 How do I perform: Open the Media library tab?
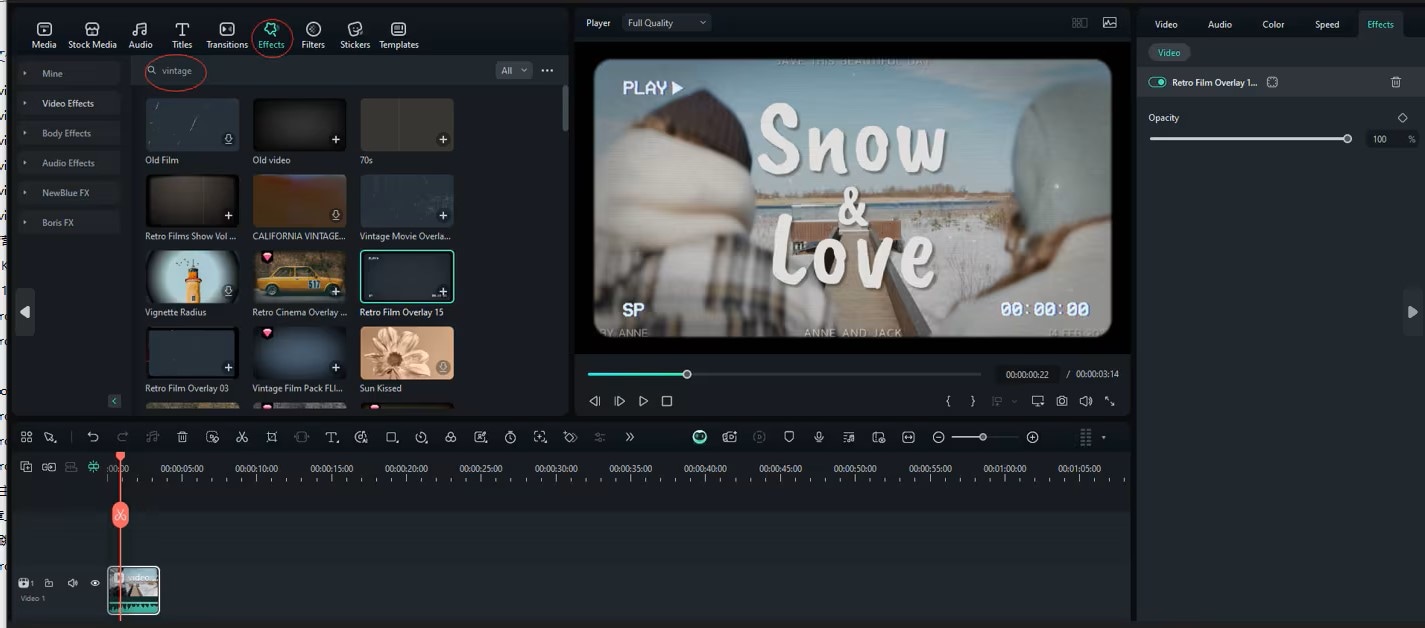44,35
